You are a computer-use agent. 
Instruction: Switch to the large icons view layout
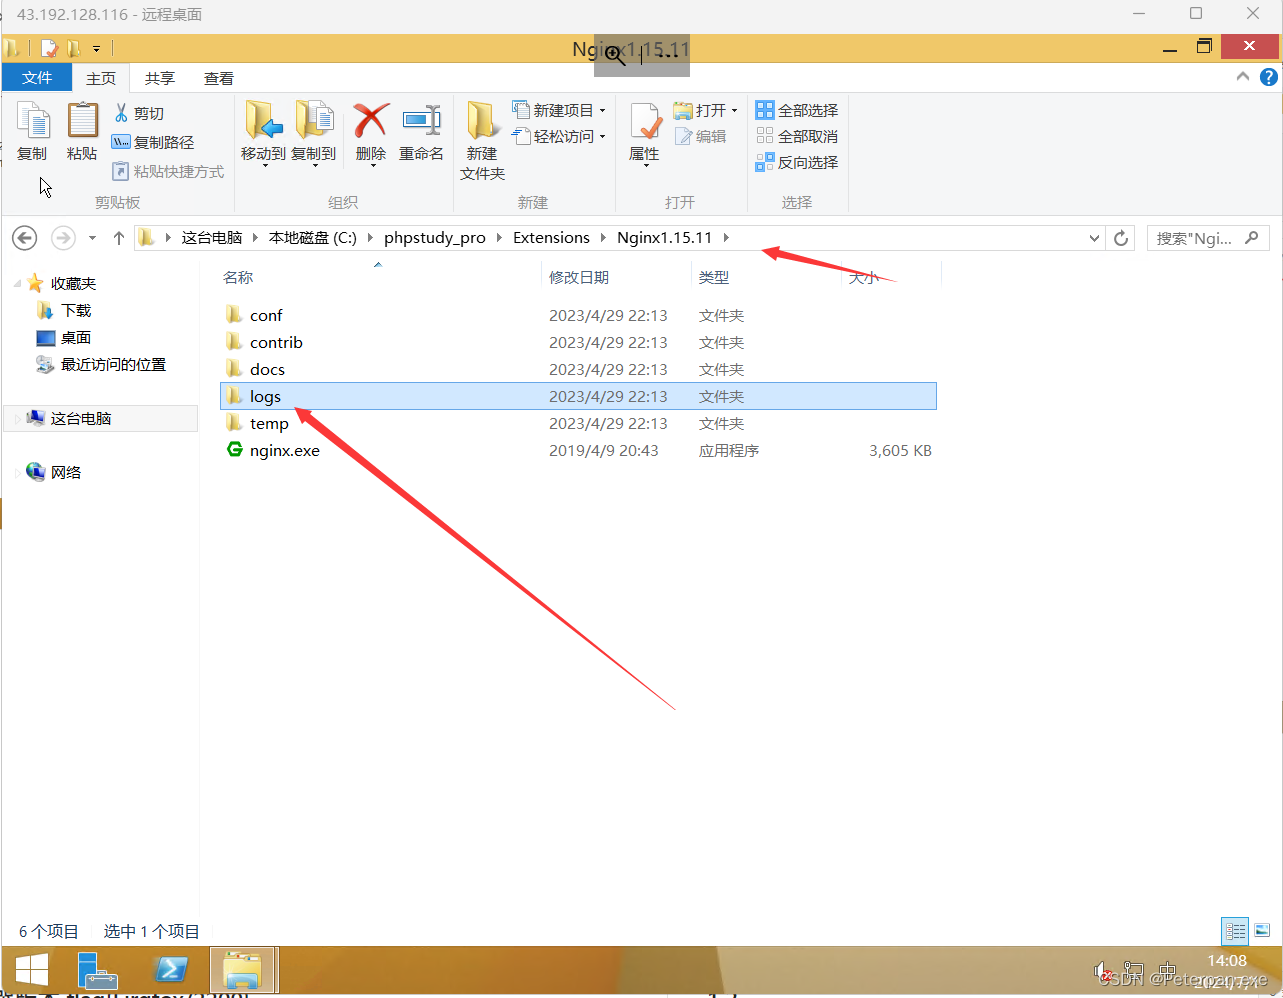pyautogui.click(x=1262, y=931)
